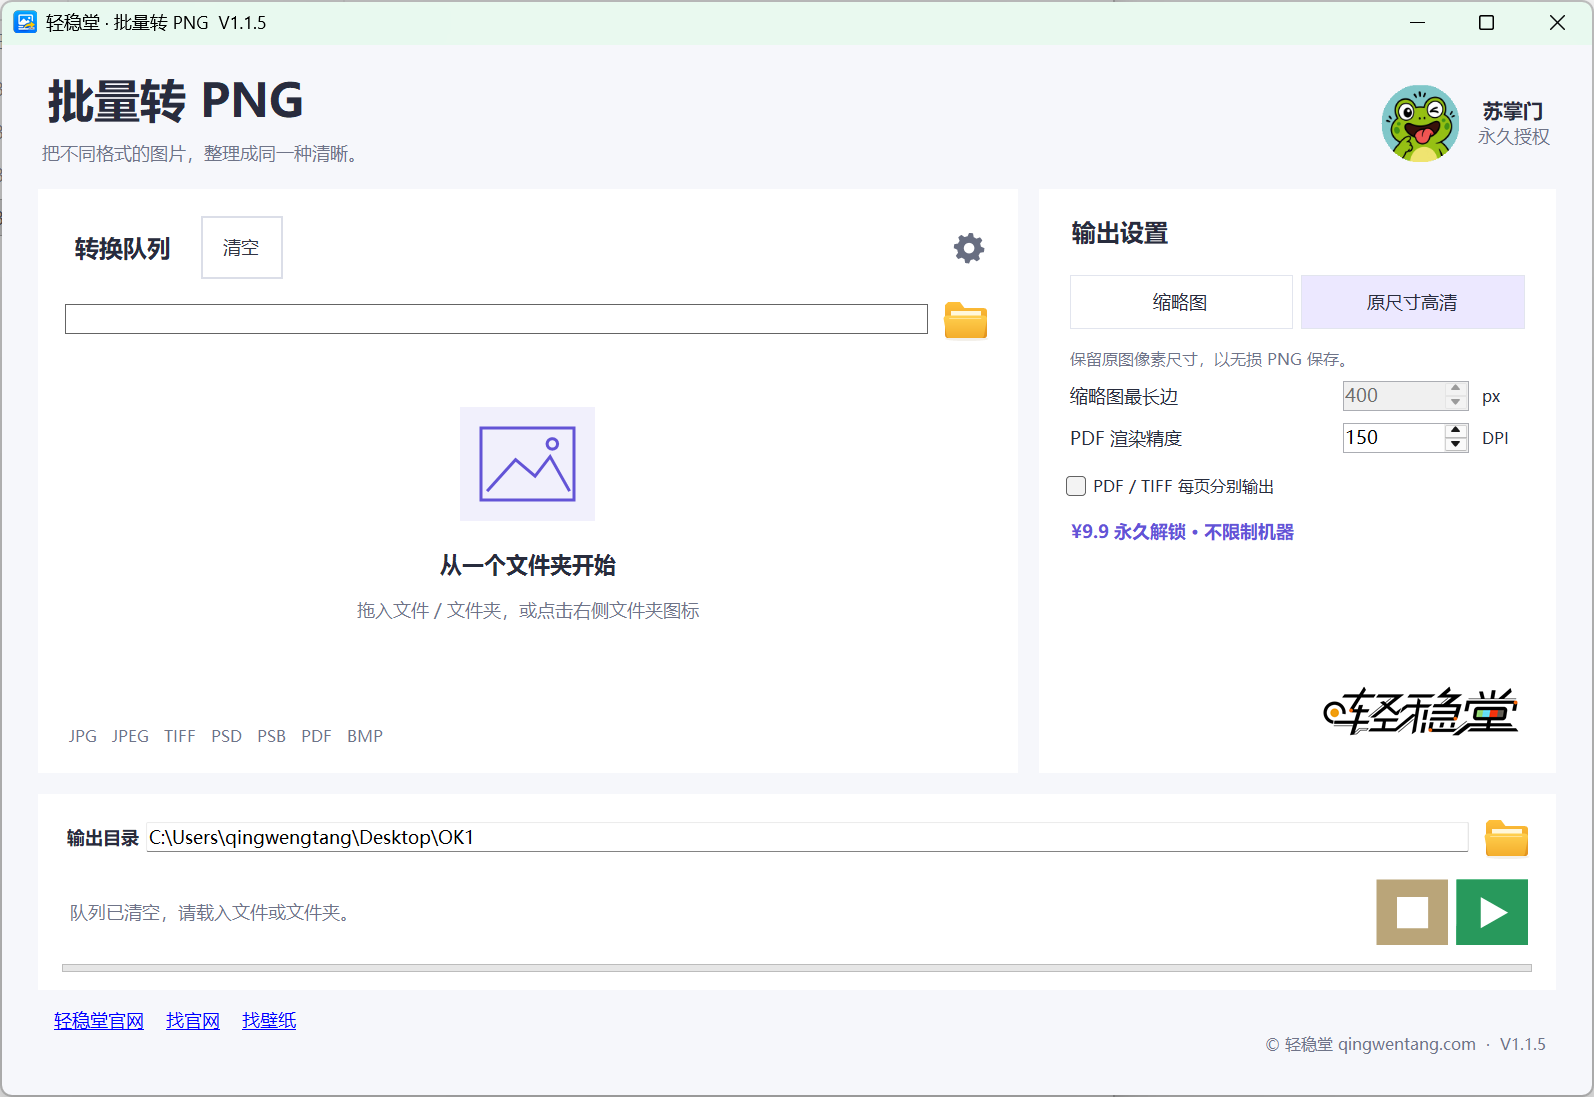Click the frog avatar of user 苏掌门
1594x1097 pixels.
tap(1420, 123)
